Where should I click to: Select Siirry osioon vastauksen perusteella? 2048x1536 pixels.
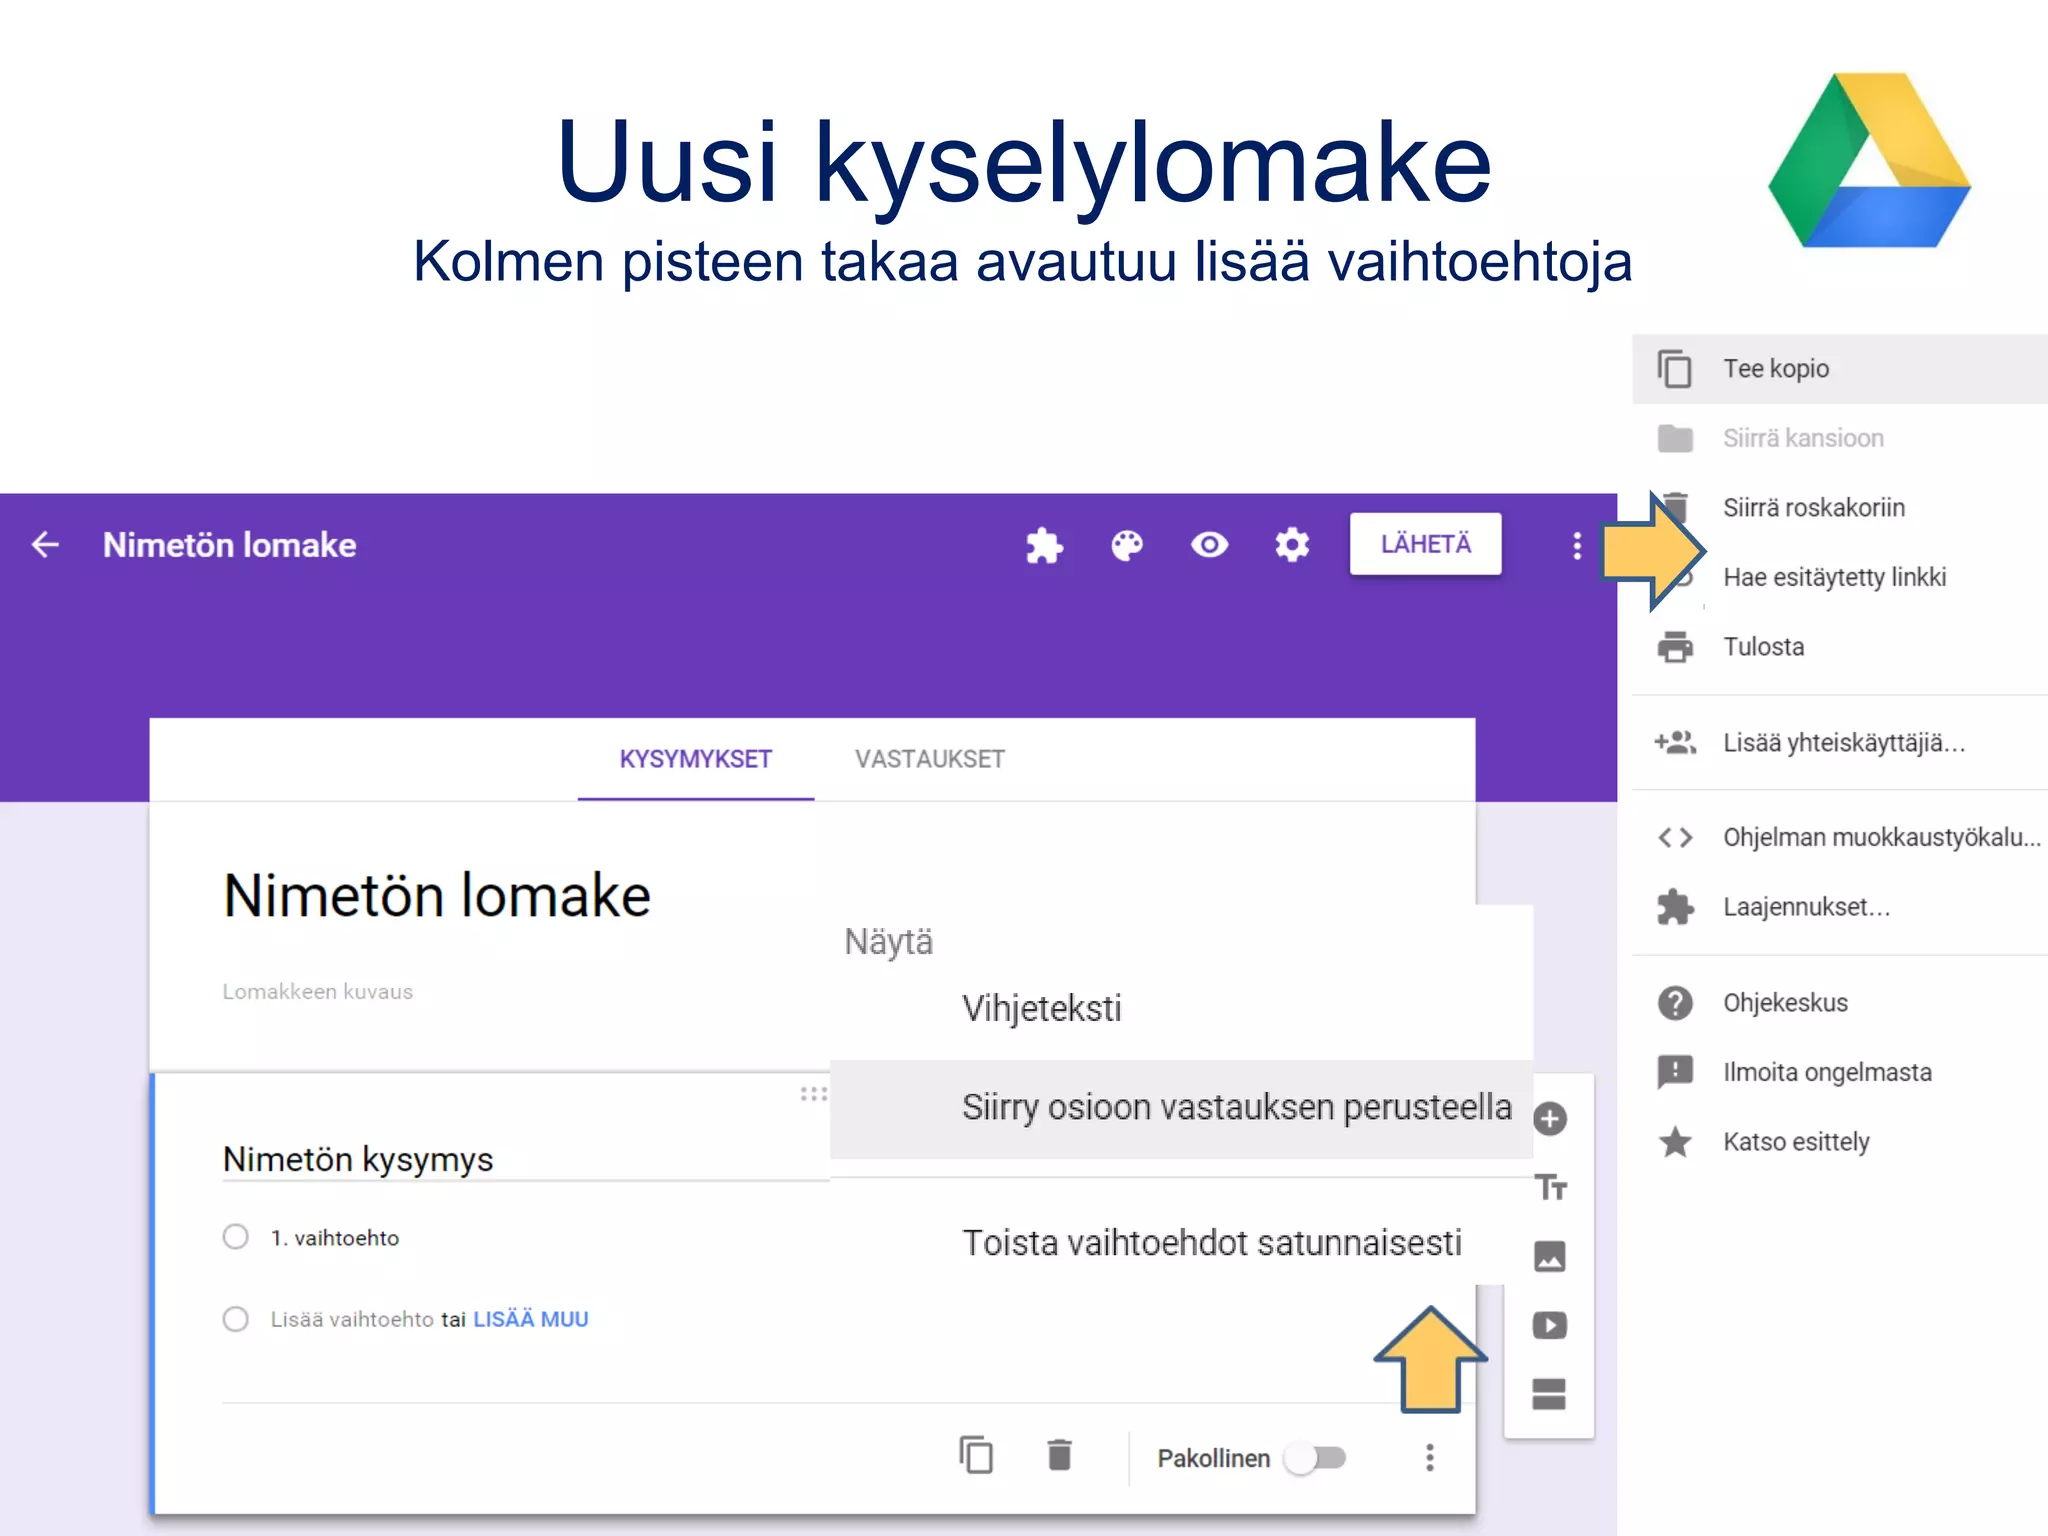click(1182, 1108)
